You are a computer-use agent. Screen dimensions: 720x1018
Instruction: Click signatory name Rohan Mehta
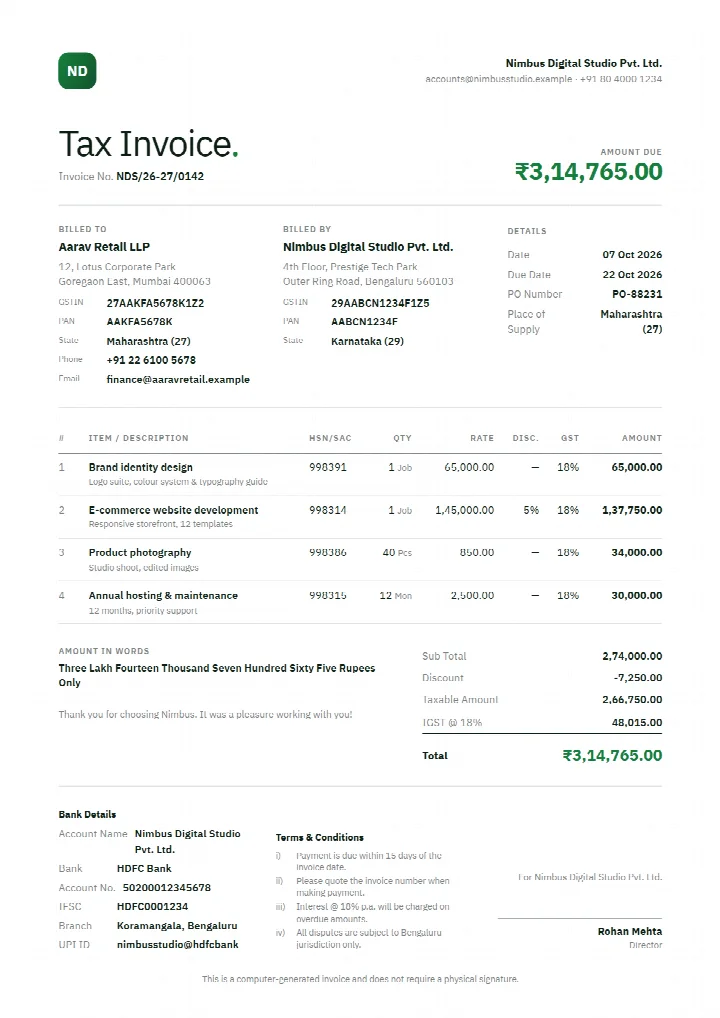(630, 931)
